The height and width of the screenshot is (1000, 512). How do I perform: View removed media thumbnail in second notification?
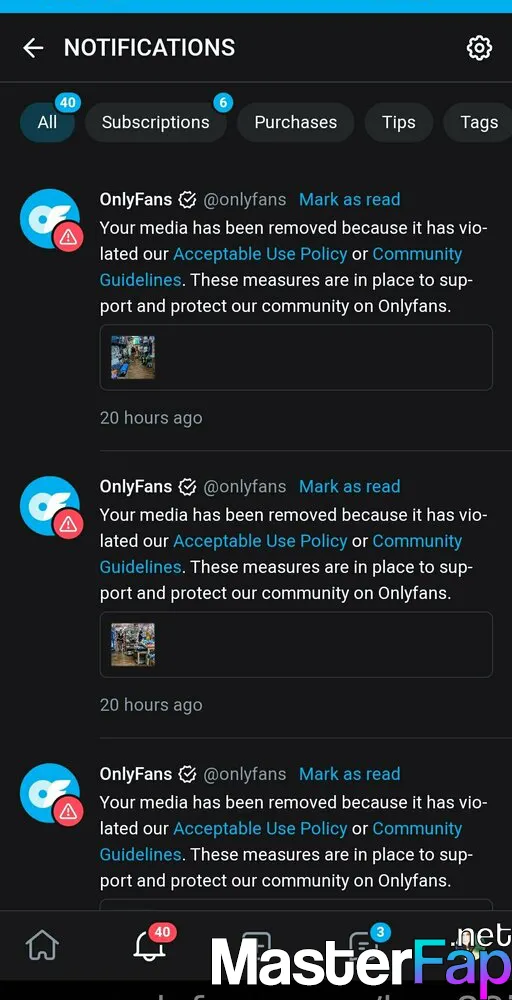tap(133, 645)
